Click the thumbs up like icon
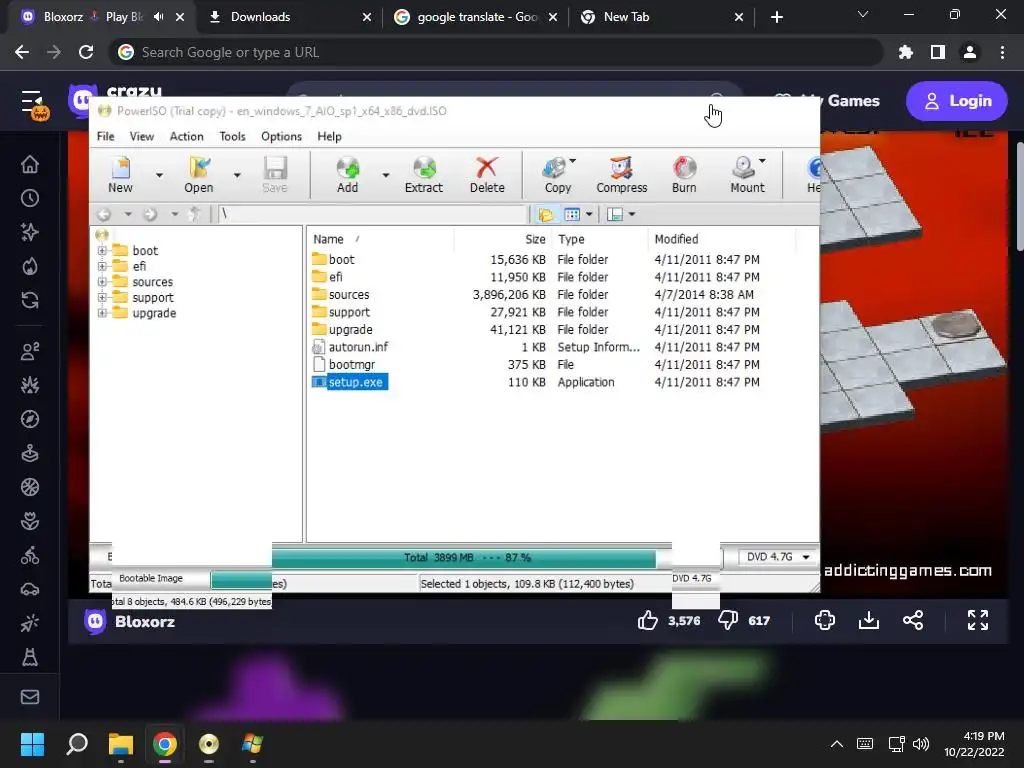Image resolution: width=1024 pixels, height=768 pixels. click(x=648, y=620)
